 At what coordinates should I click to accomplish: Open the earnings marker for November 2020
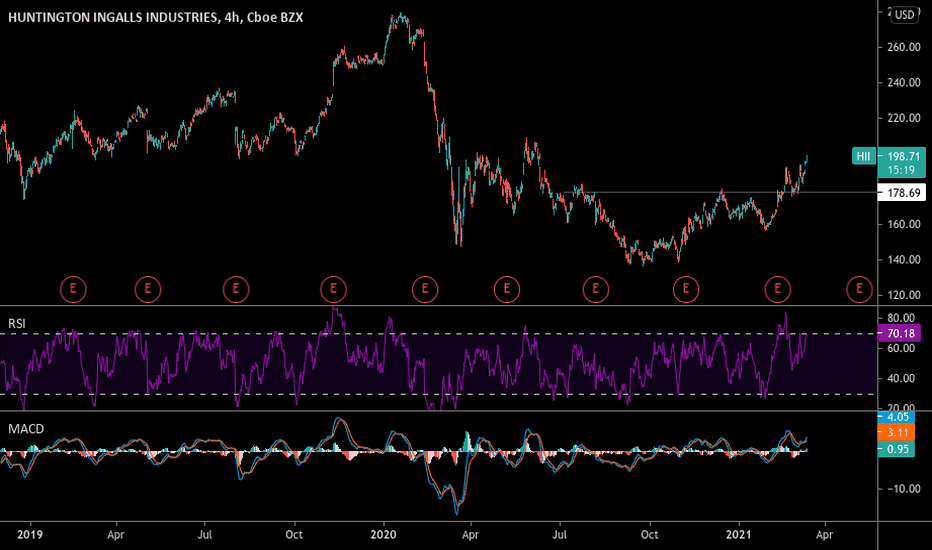686,290
